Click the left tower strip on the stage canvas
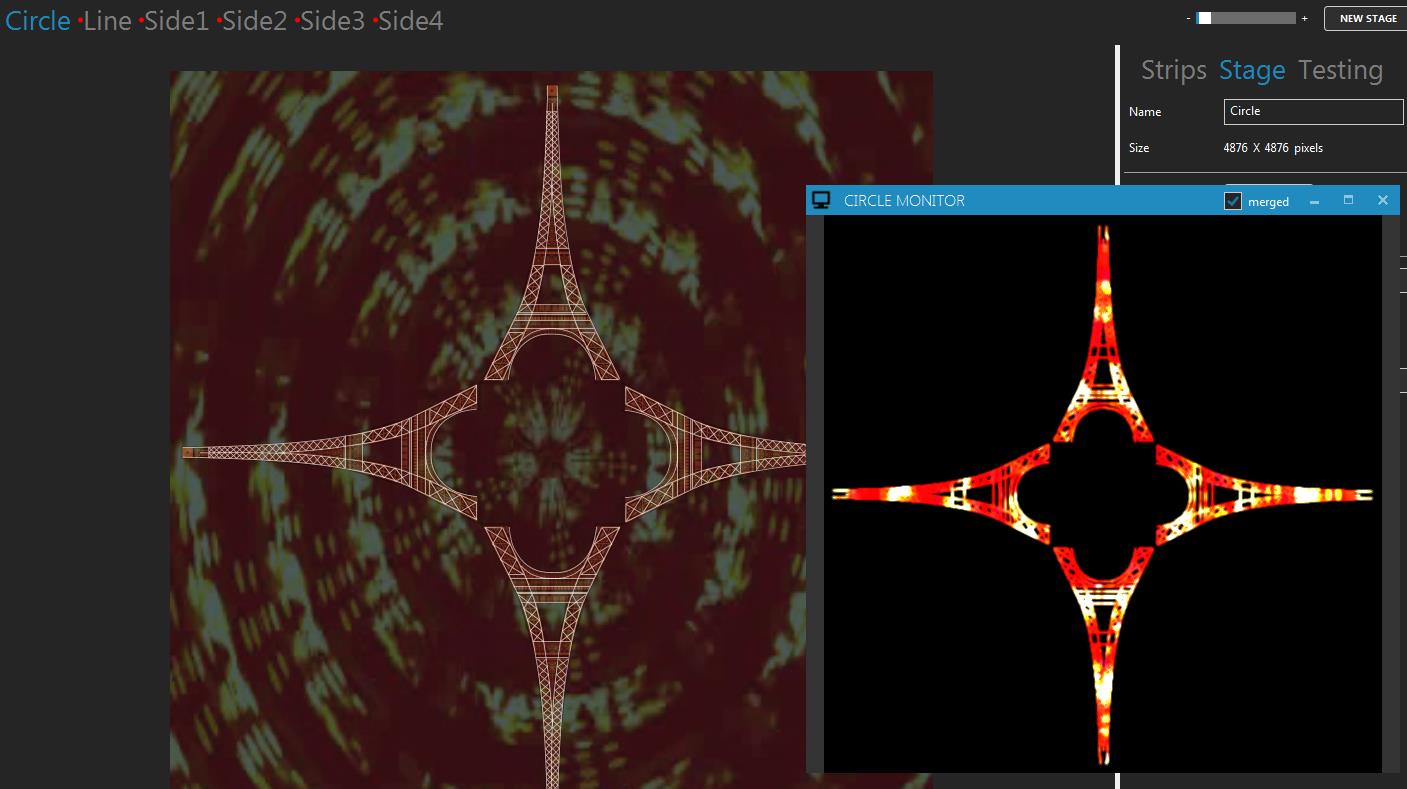The height and width of the screenshot is (789, 1407). pyautogui.click(x=330, y=453)
